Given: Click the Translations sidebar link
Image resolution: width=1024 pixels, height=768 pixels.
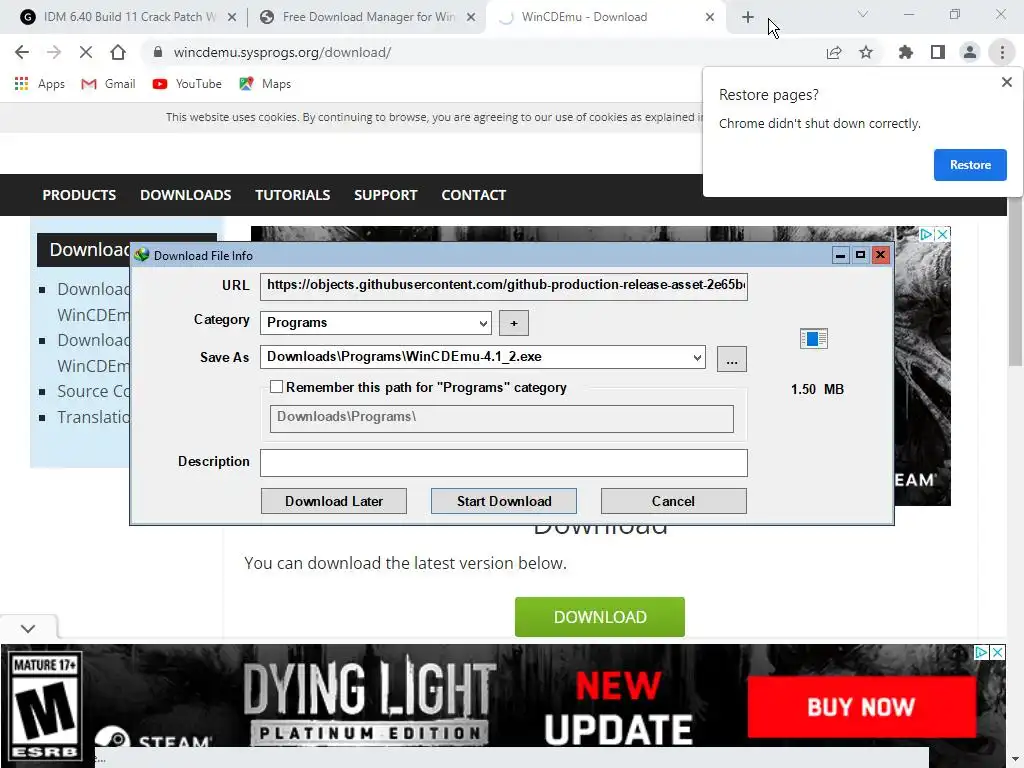Looking at the screenshot, I should (93, 417).
